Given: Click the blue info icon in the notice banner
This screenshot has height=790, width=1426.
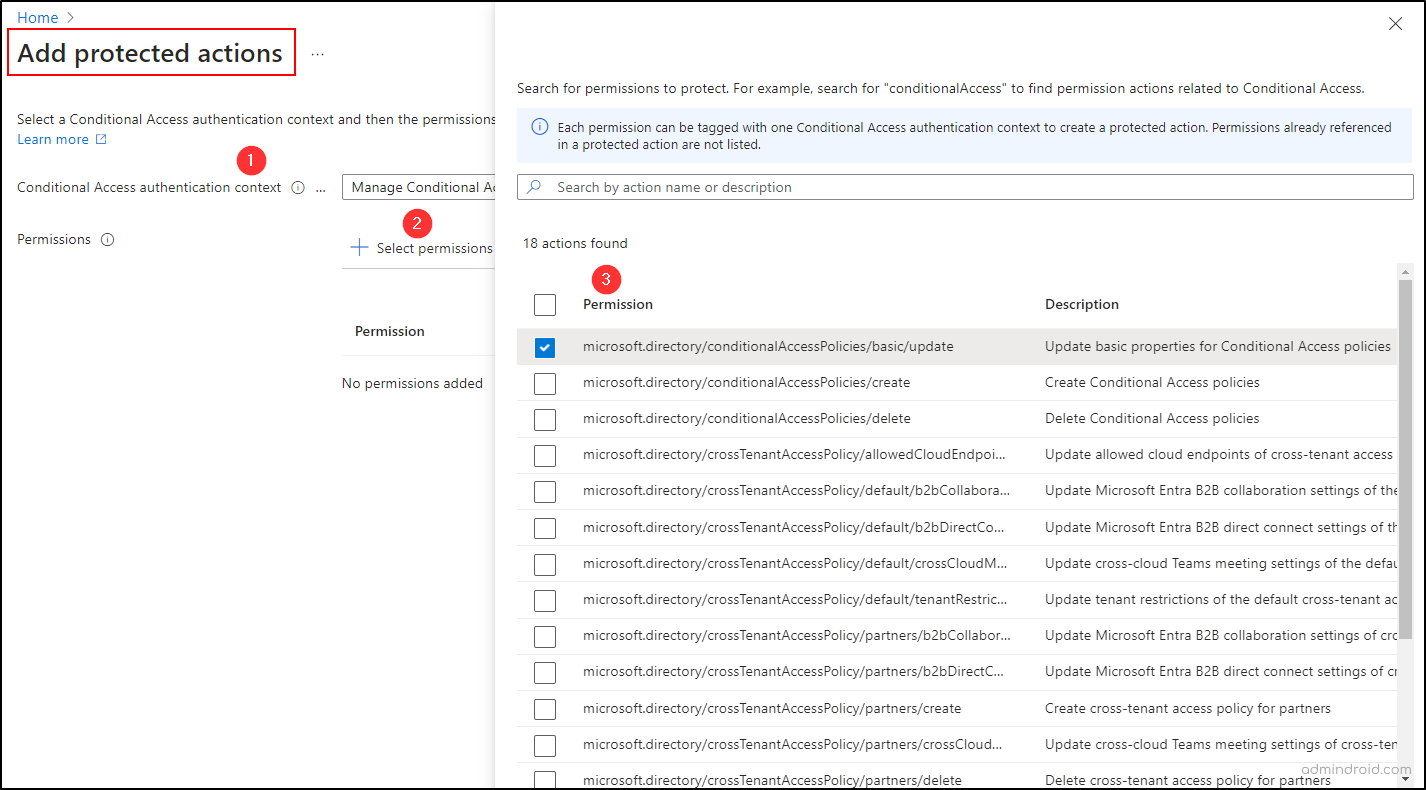Looking at the screenshot, I should pyautogui.click(x=540, y=127).
